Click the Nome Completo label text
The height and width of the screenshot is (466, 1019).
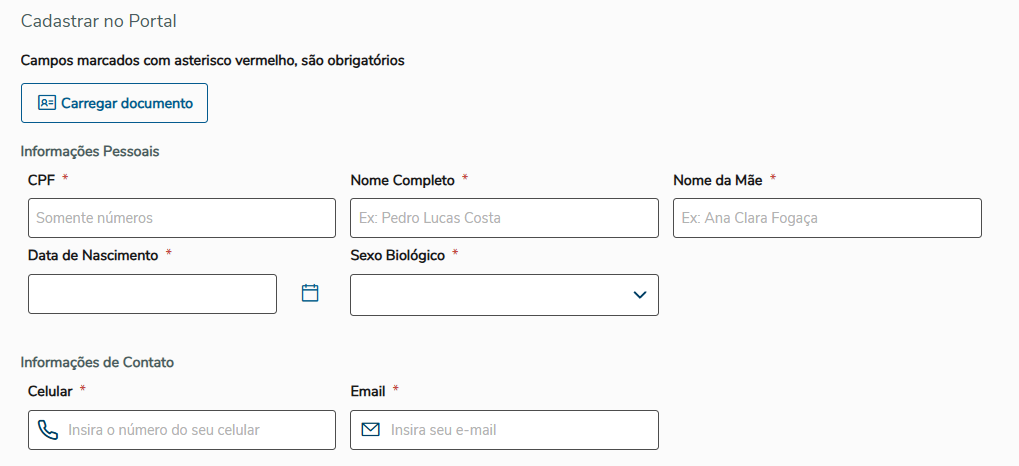tap(402, 180)
